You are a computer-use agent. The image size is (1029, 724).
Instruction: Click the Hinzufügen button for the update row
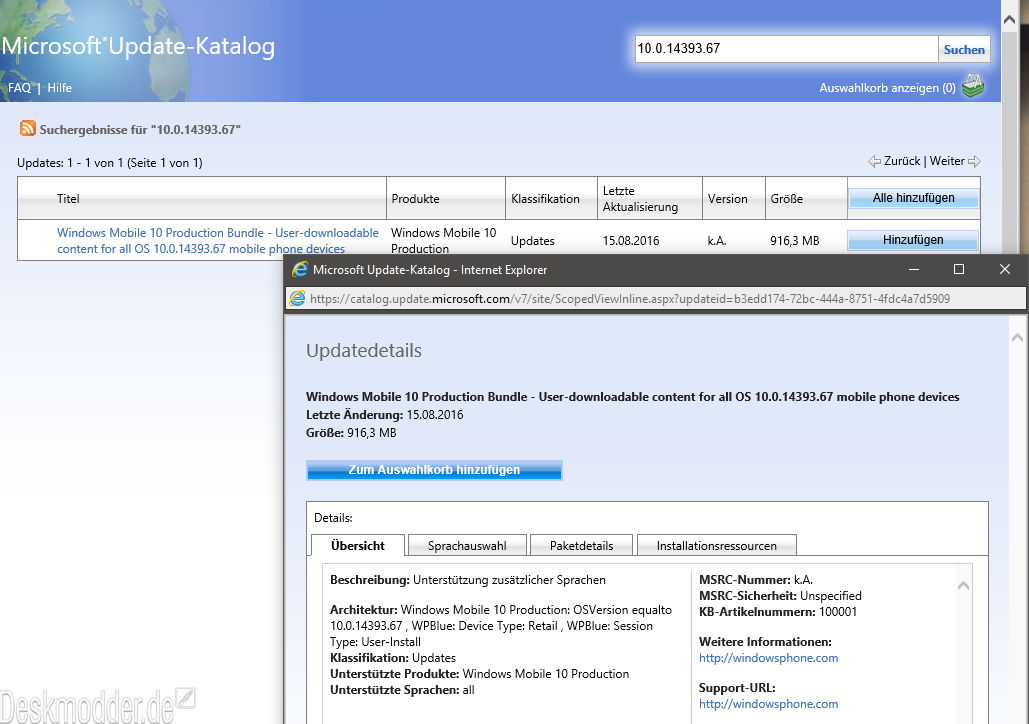(913, 240)
